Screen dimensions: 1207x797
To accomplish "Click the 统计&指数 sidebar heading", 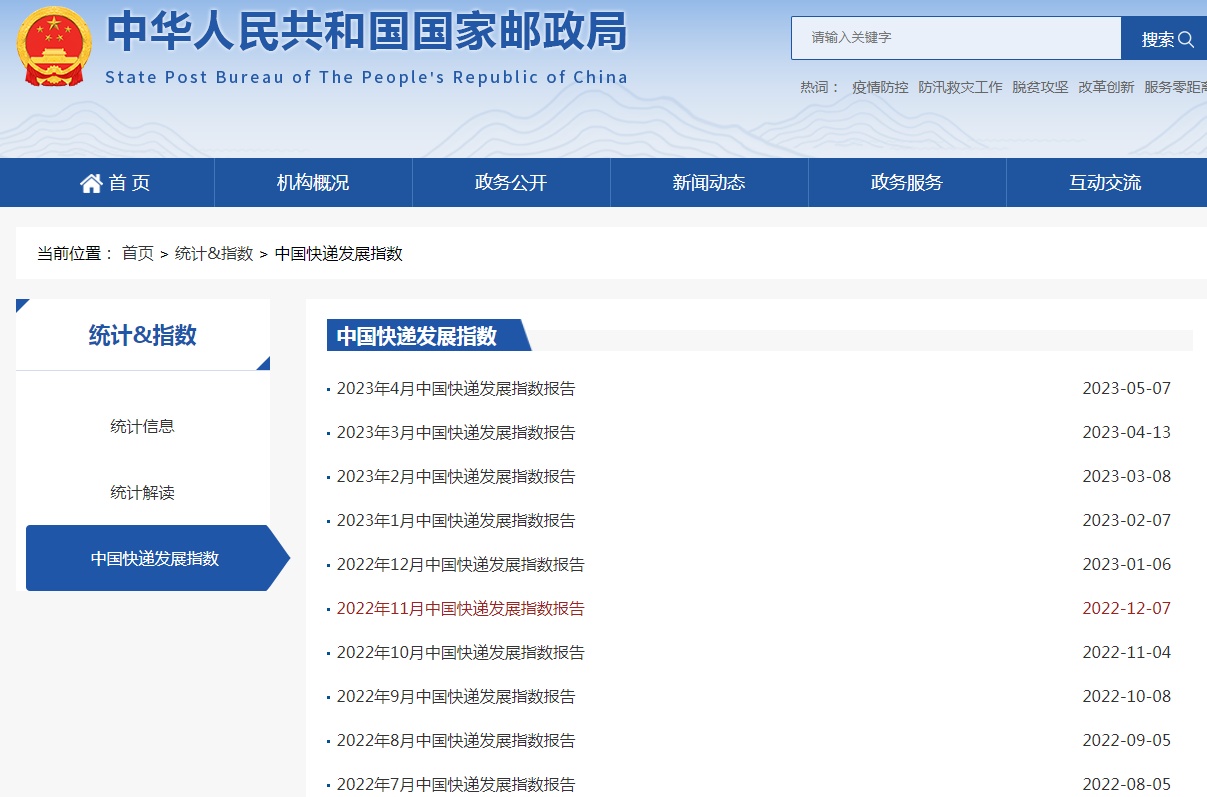I will [143, 336].
